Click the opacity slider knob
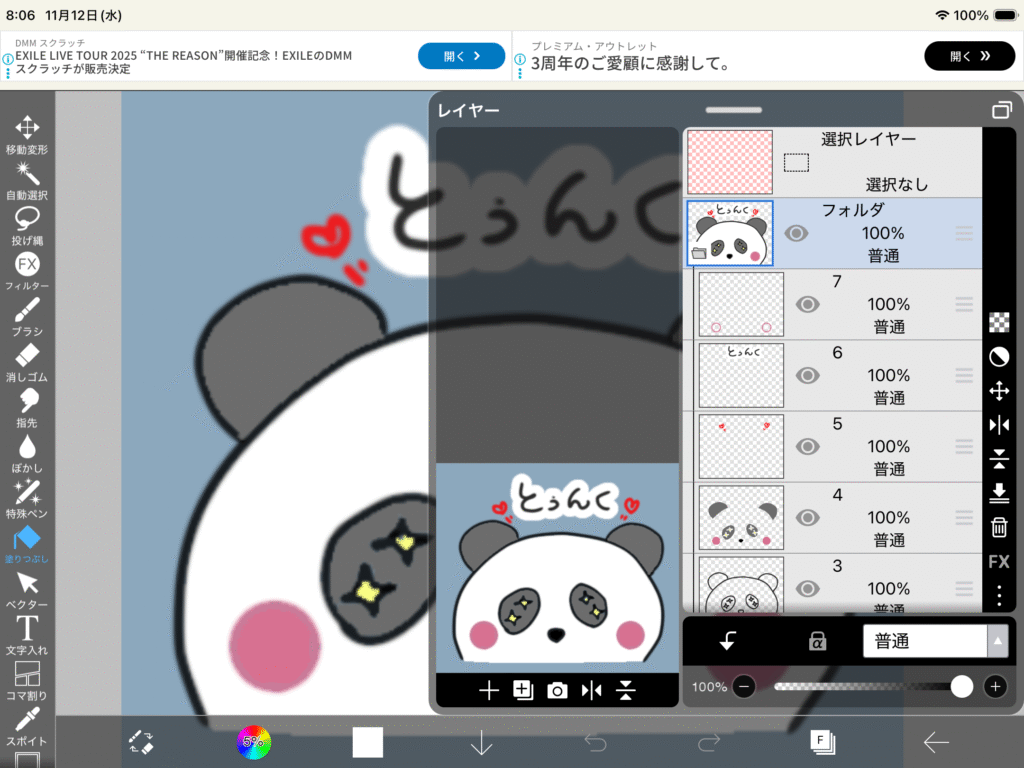 tap(961, 686)
